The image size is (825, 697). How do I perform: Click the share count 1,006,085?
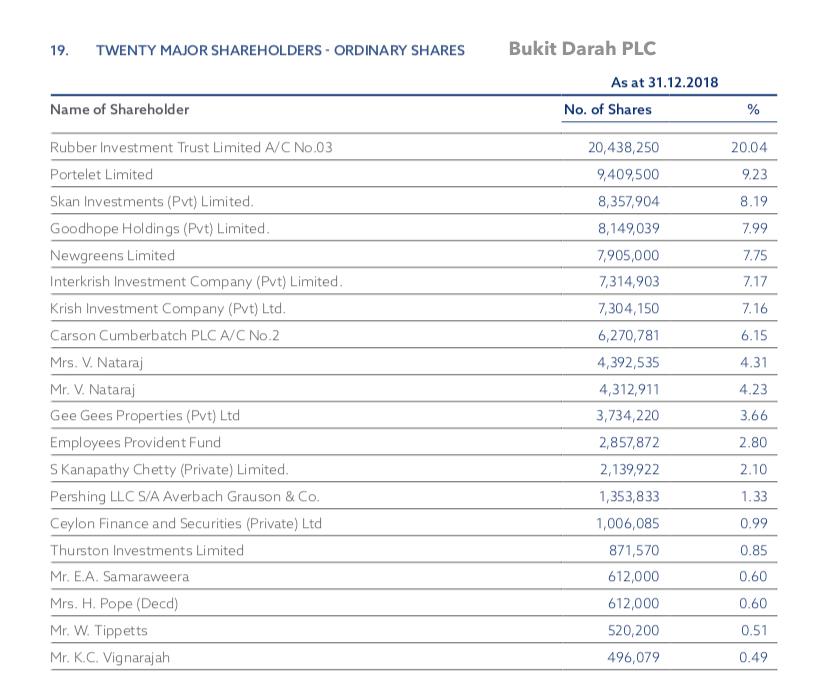pos(627,524)
